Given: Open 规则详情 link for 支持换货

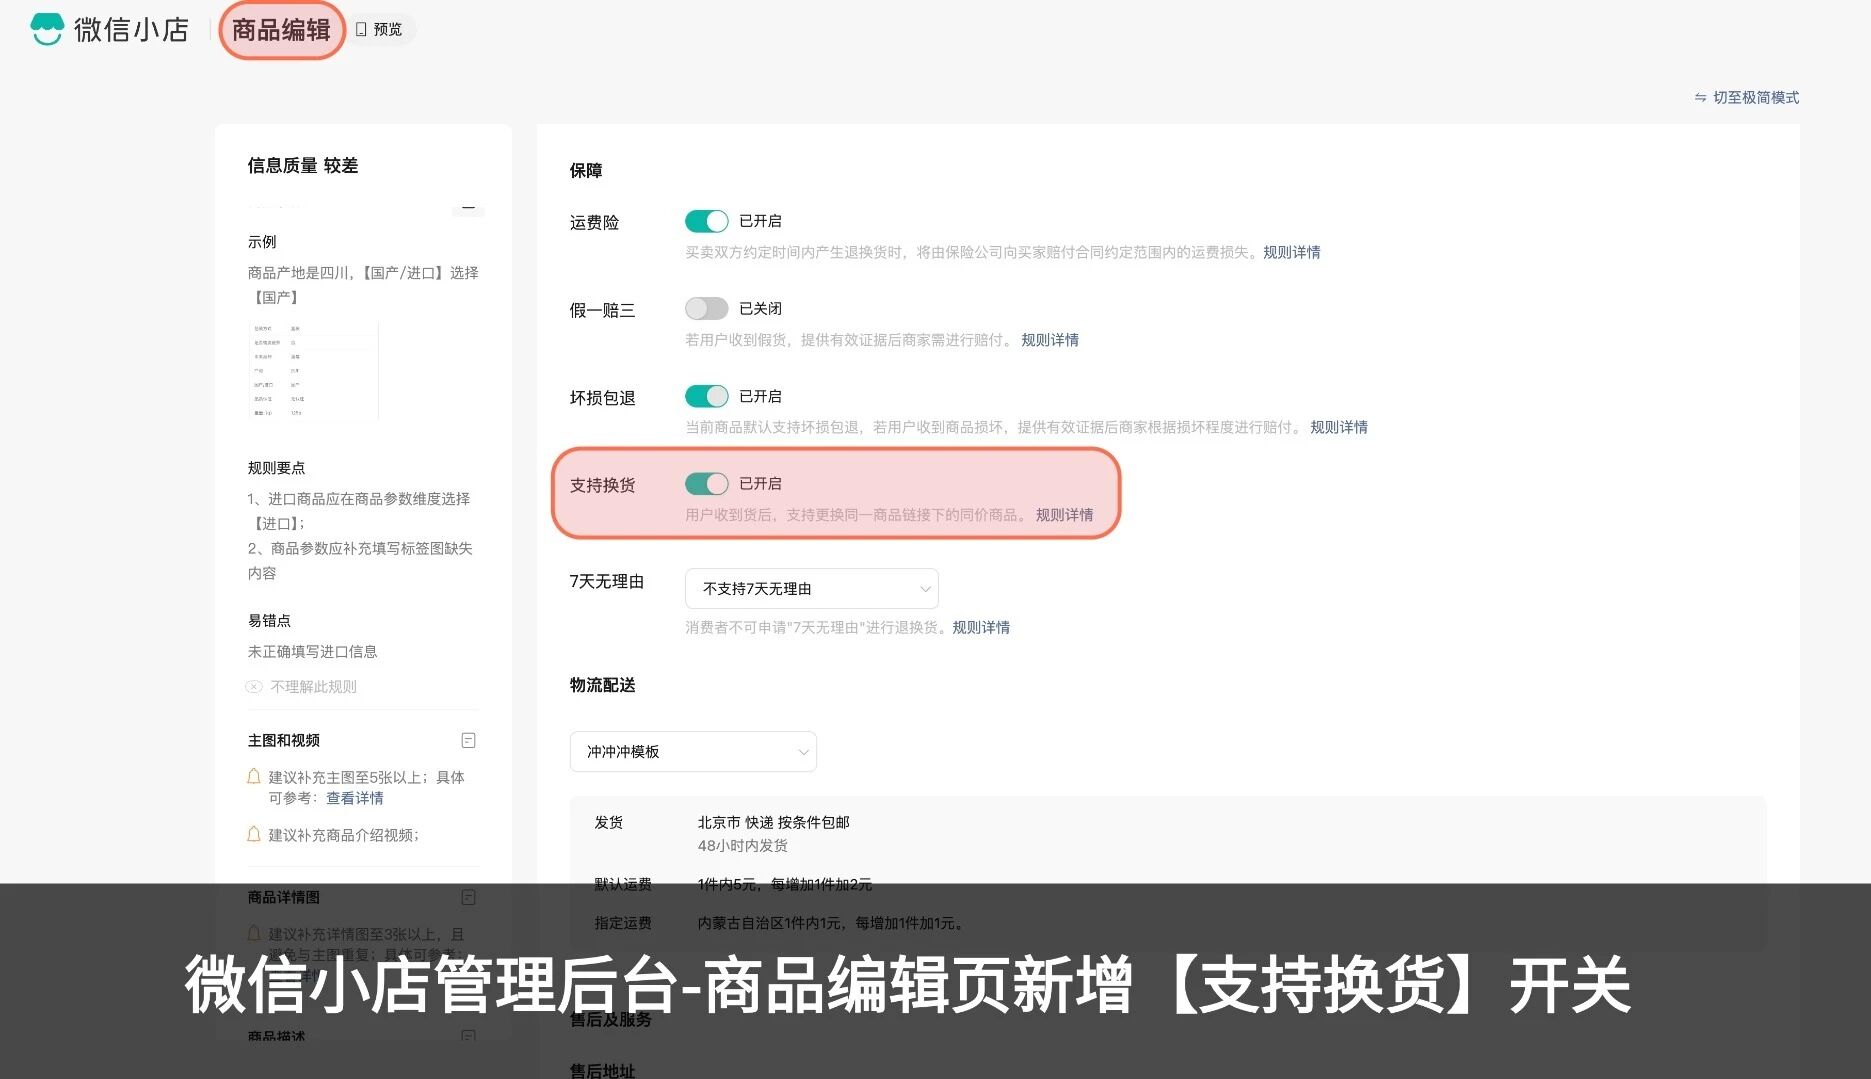Looking at the screenshot, I should (1064, 515).
